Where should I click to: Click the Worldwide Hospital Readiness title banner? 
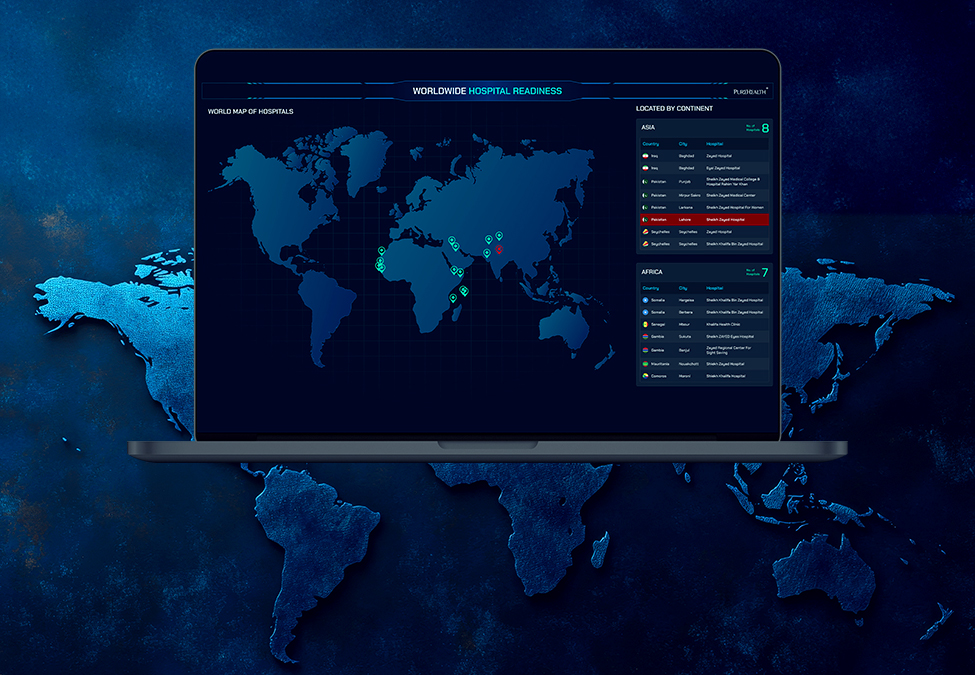coord(487,91)
